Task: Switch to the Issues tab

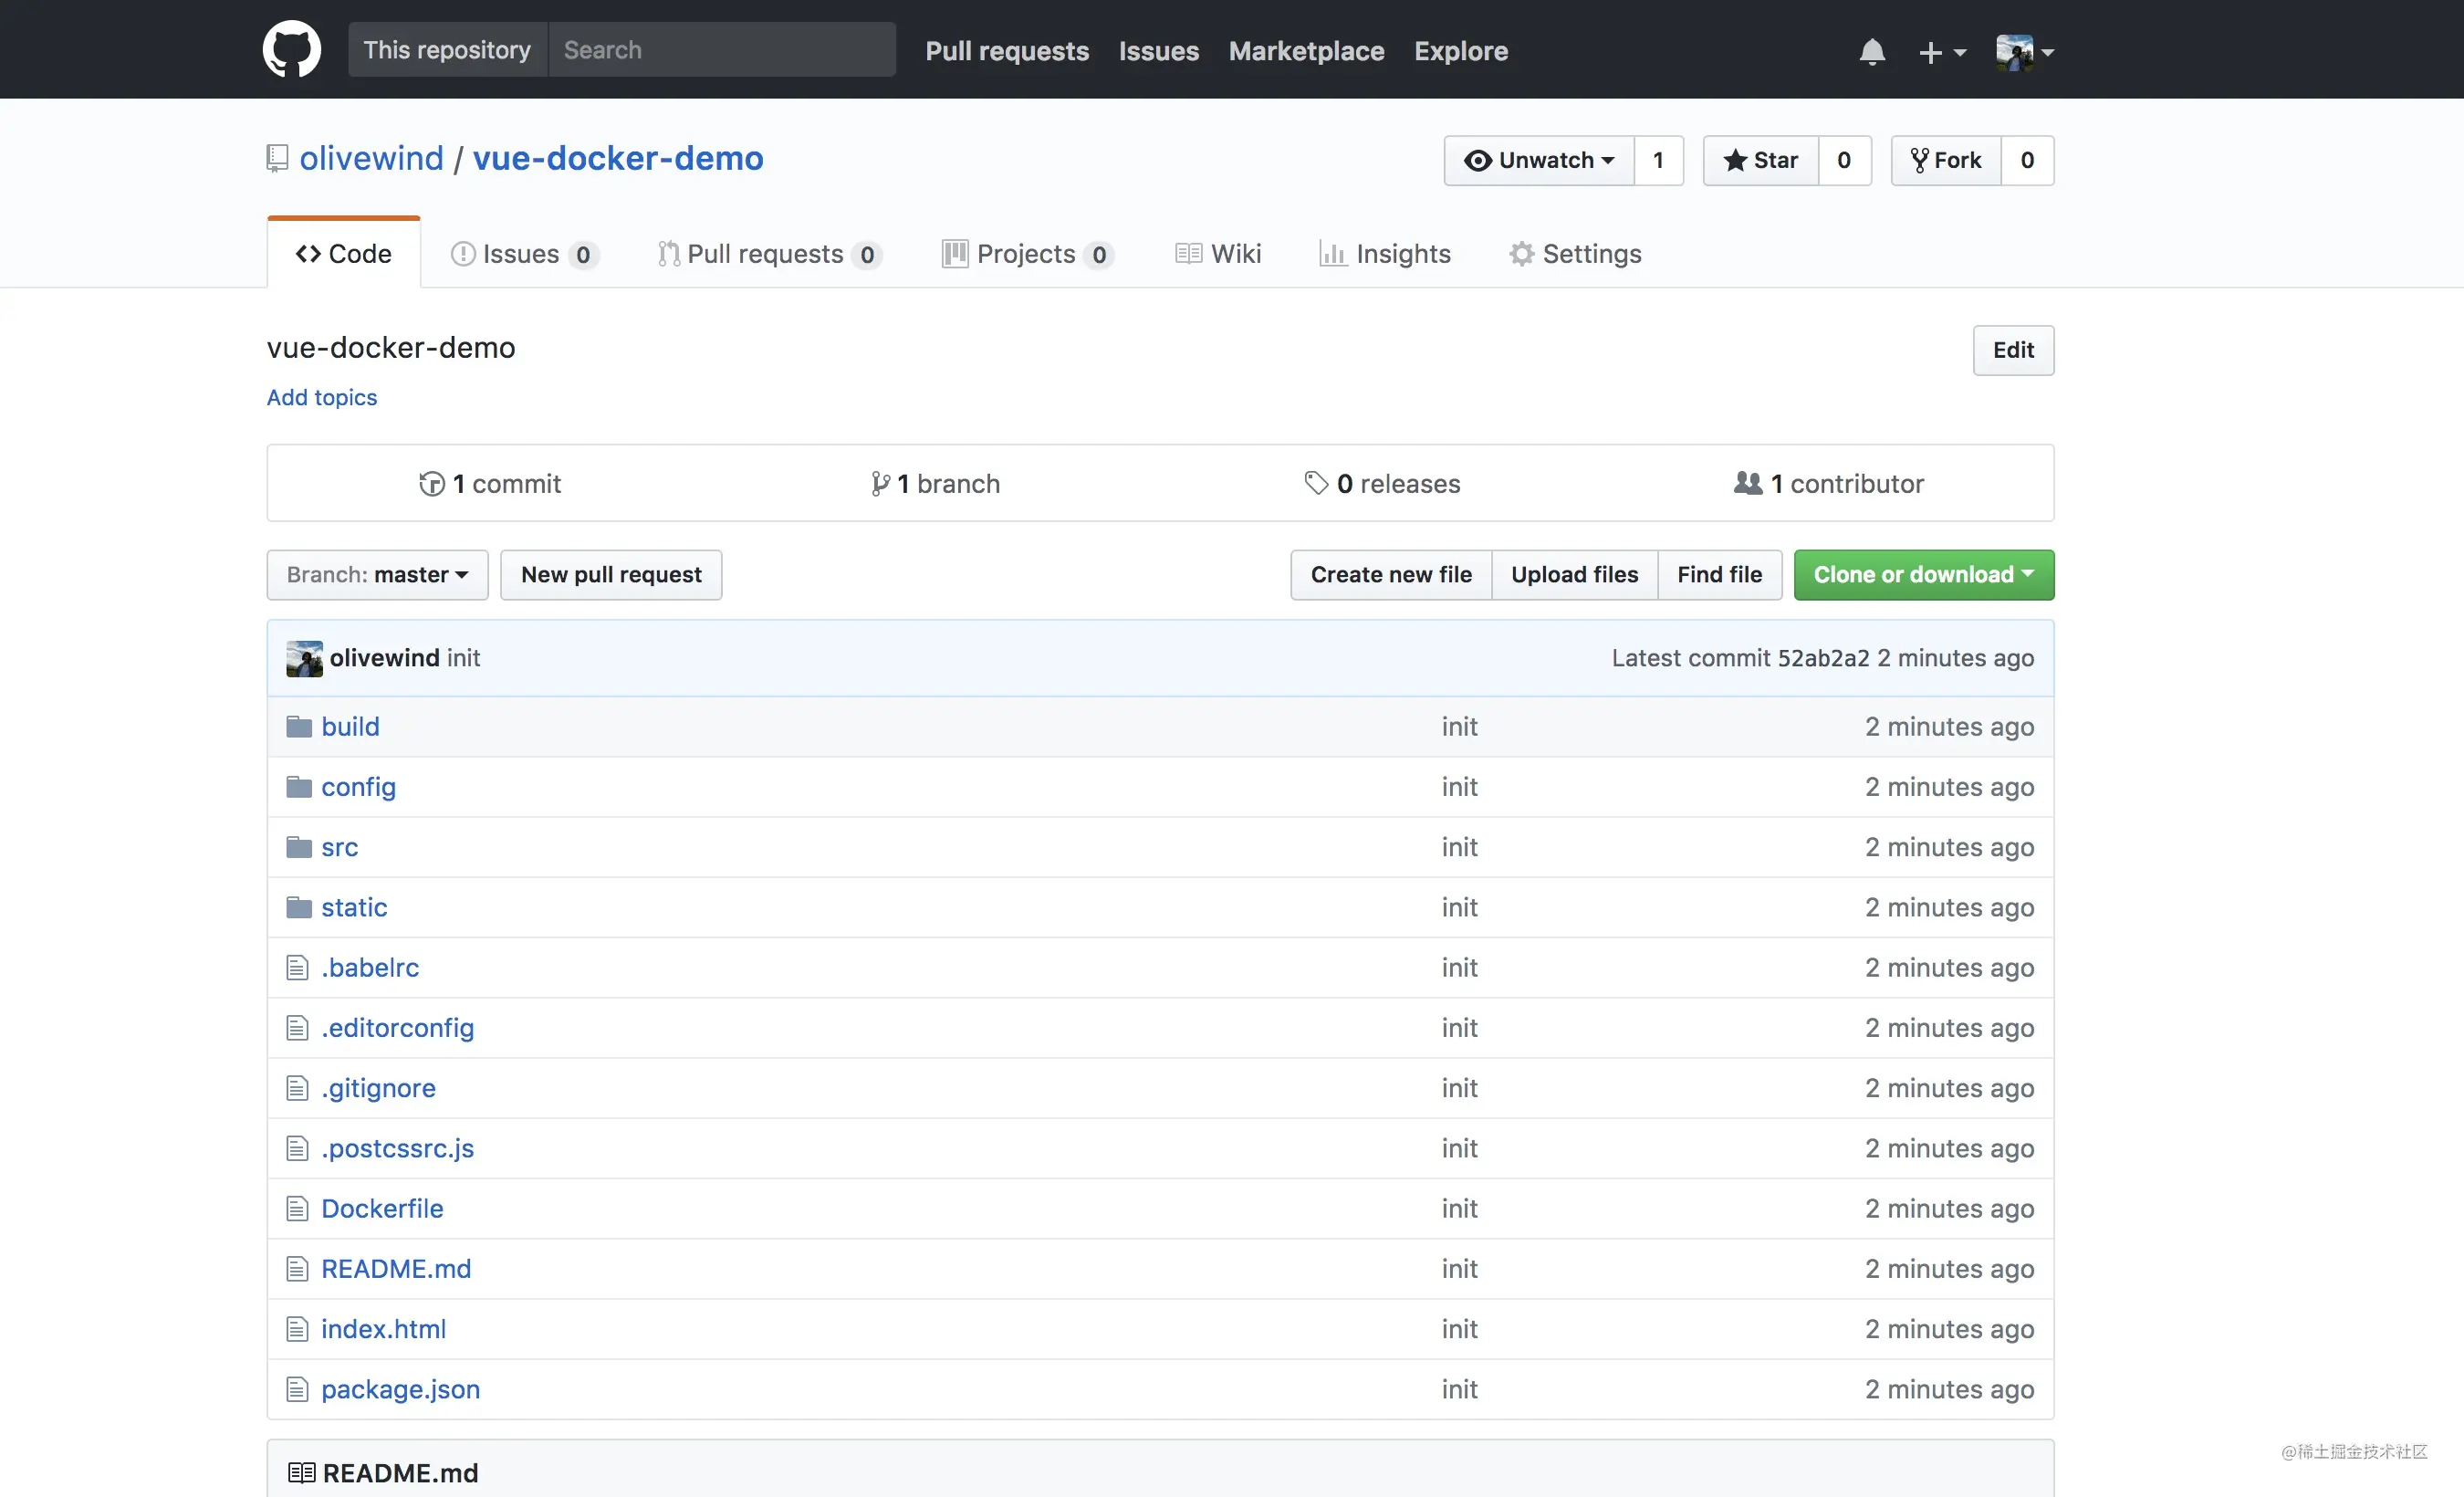Action: [524, 254]
